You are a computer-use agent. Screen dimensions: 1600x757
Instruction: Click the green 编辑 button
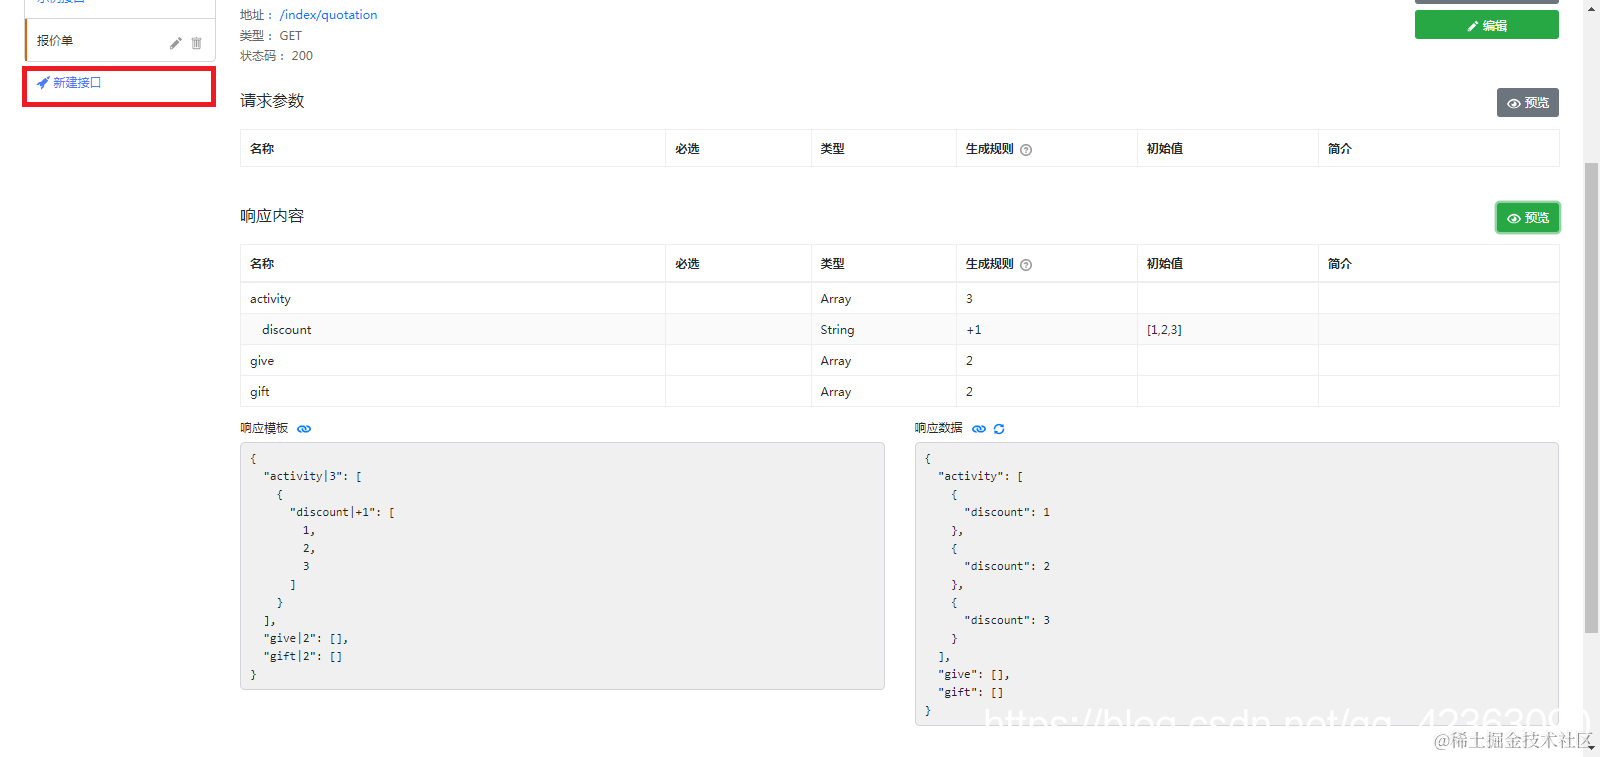[1486, 25]
